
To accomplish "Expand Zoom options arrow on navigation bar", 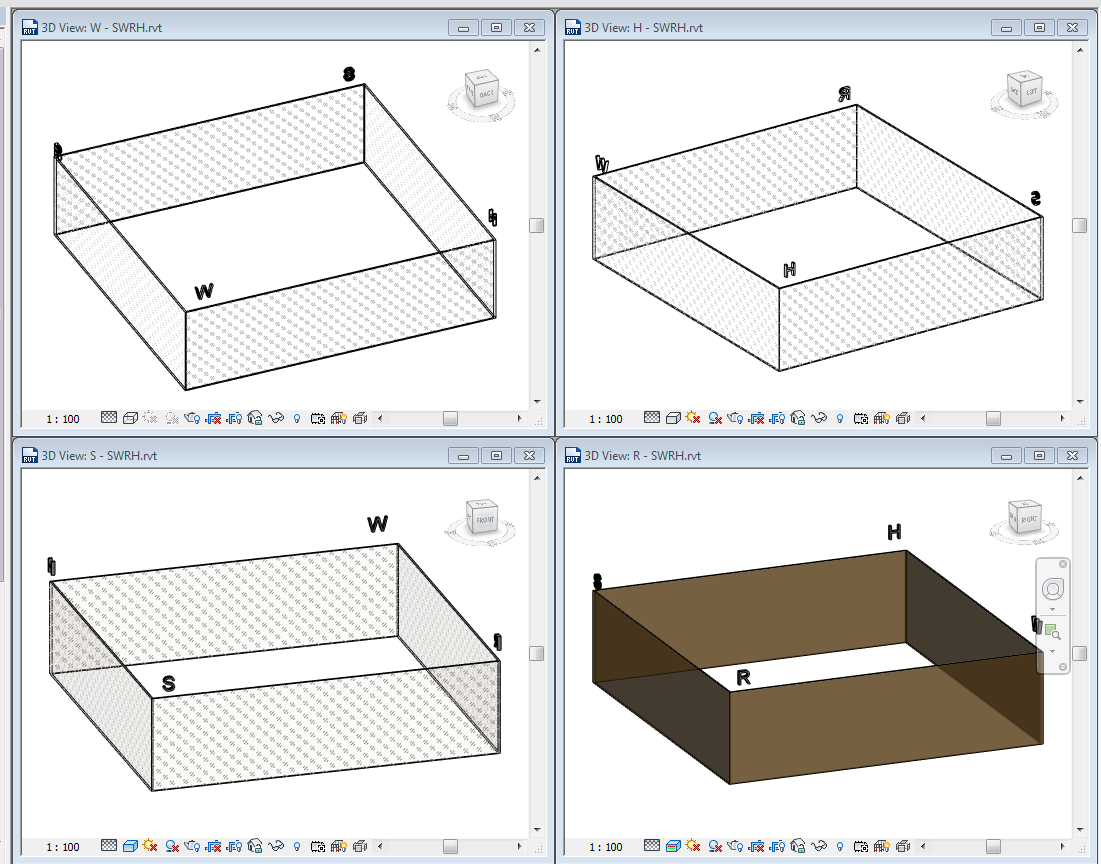I will [1052, 651].
